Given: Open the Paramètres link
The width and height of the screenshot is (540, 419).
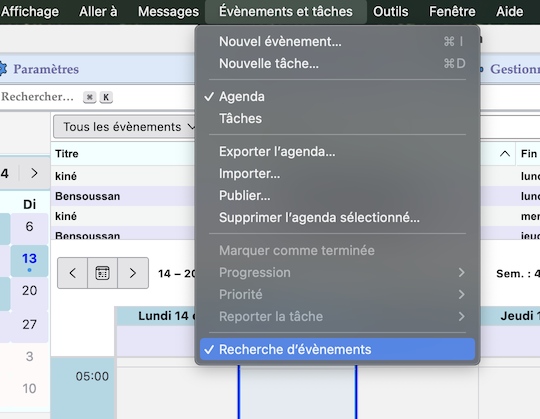Looking at the screenshot, I should pyautogui.click(x=46, y=69).
